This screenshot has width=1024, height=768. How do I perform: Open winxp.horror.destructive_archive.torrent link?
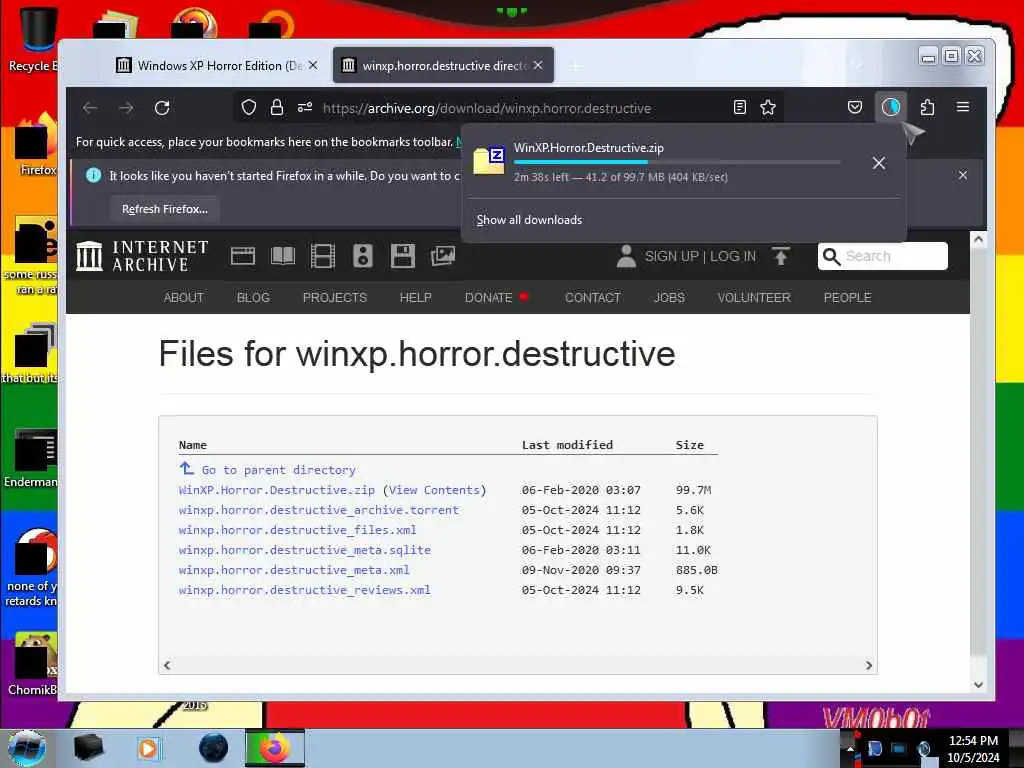pyautogui.click(x=319, y=510)
